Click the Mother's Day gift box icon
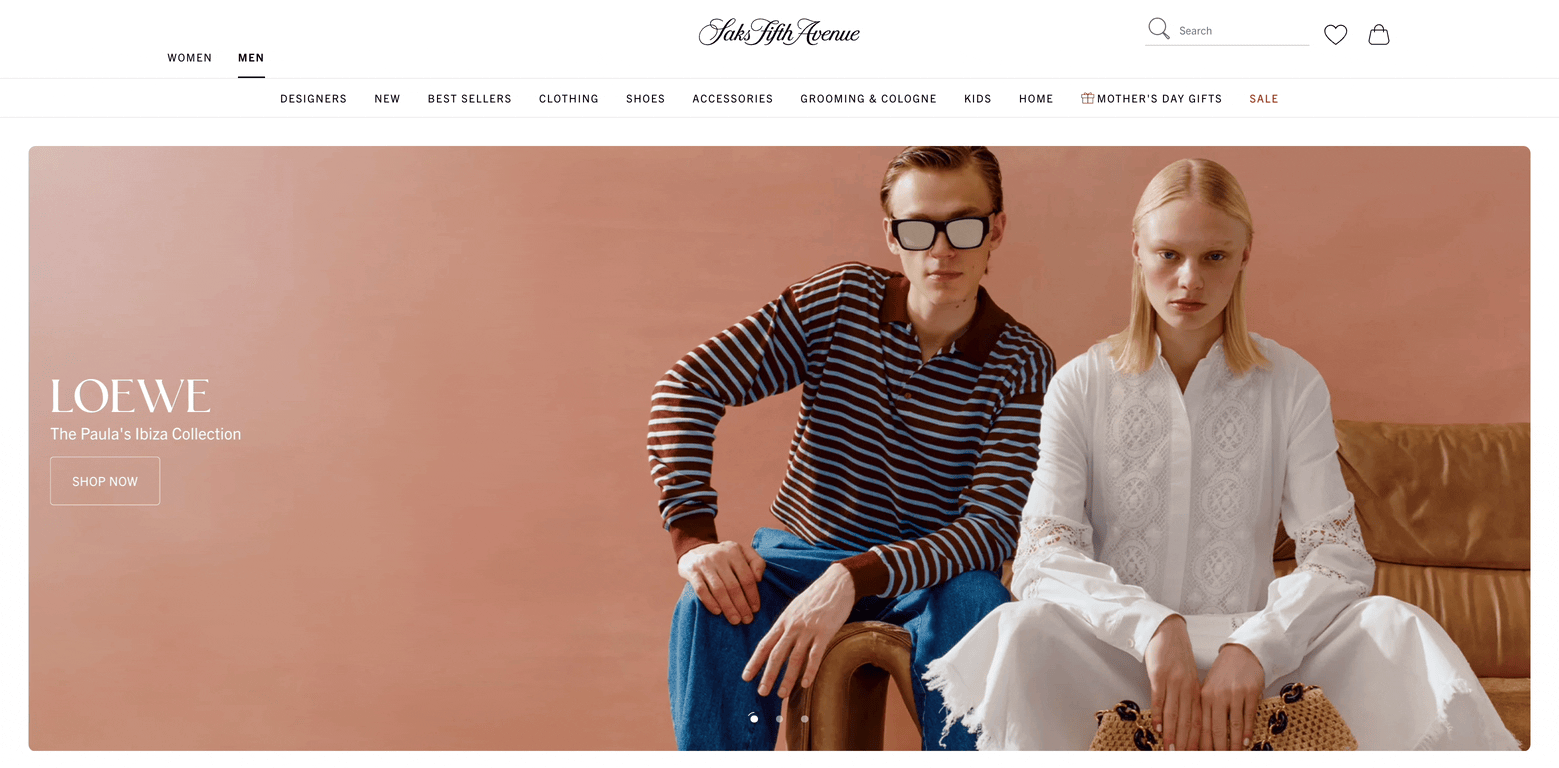 tap(1087, 98)
